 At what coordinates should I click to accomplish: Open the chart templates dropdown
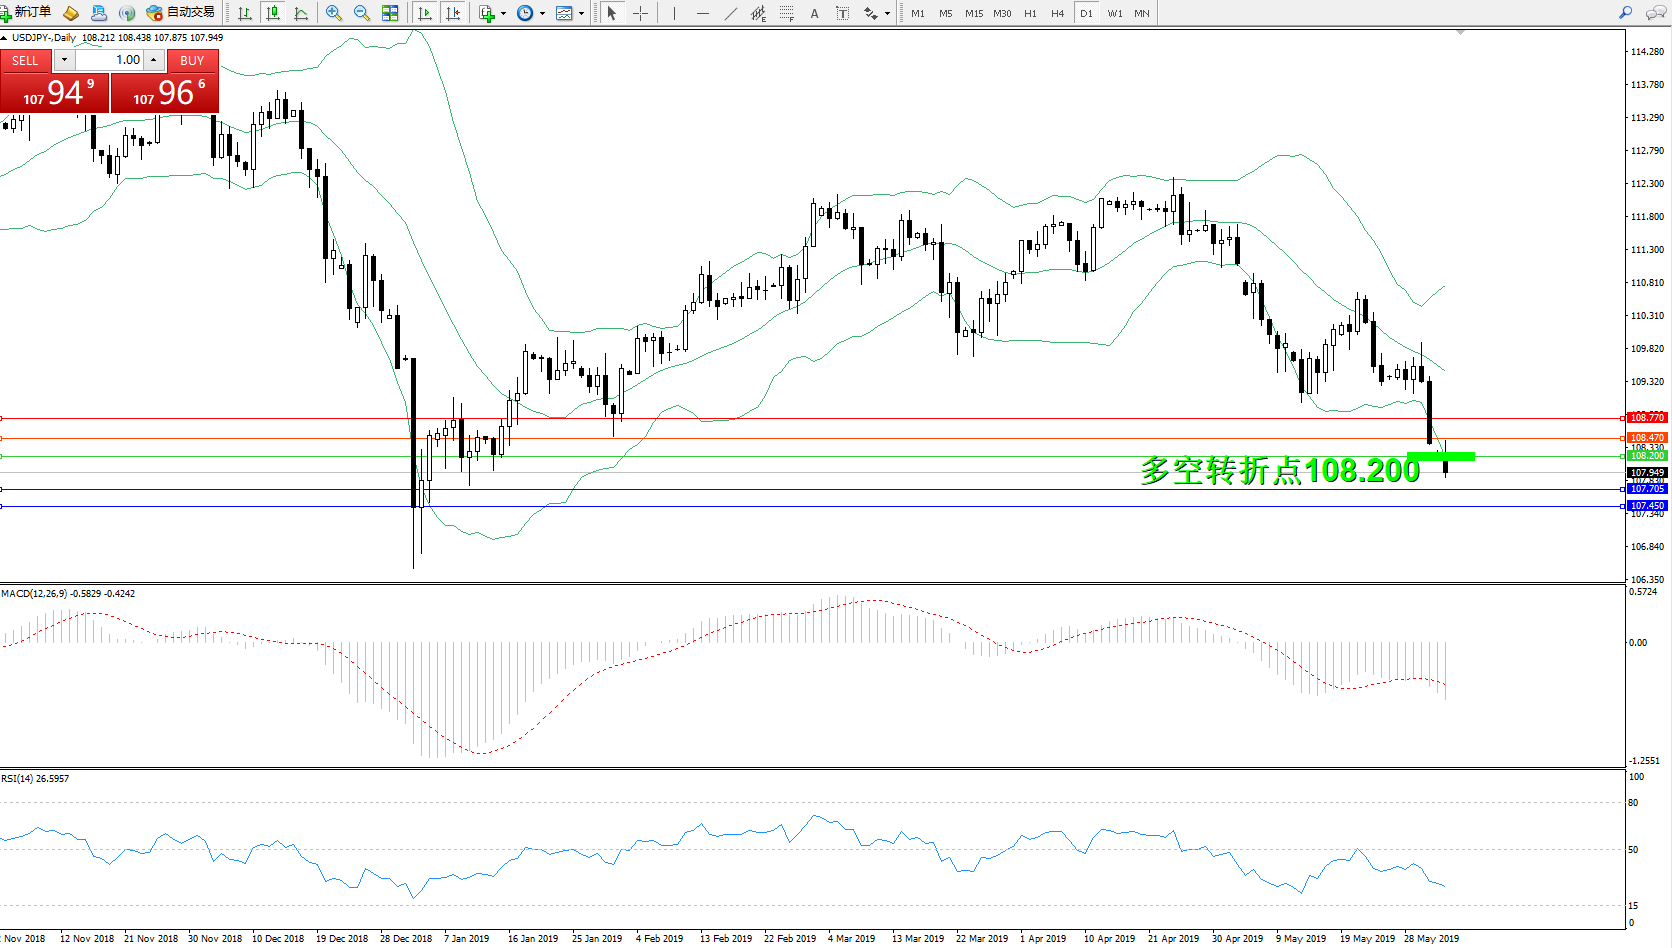(581, 13)
